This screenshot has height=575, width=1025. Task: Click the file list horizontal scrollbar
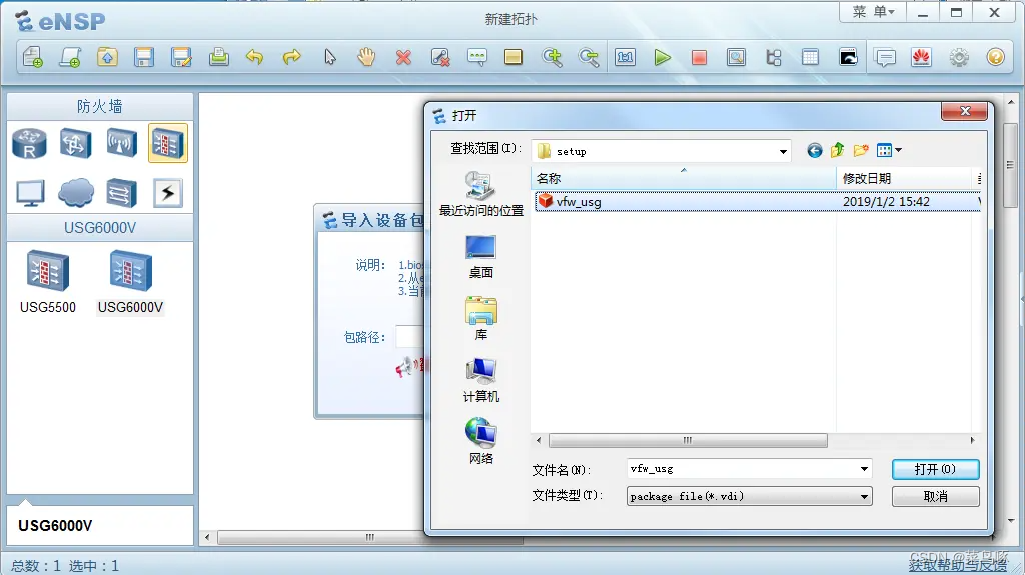point(688,440)
